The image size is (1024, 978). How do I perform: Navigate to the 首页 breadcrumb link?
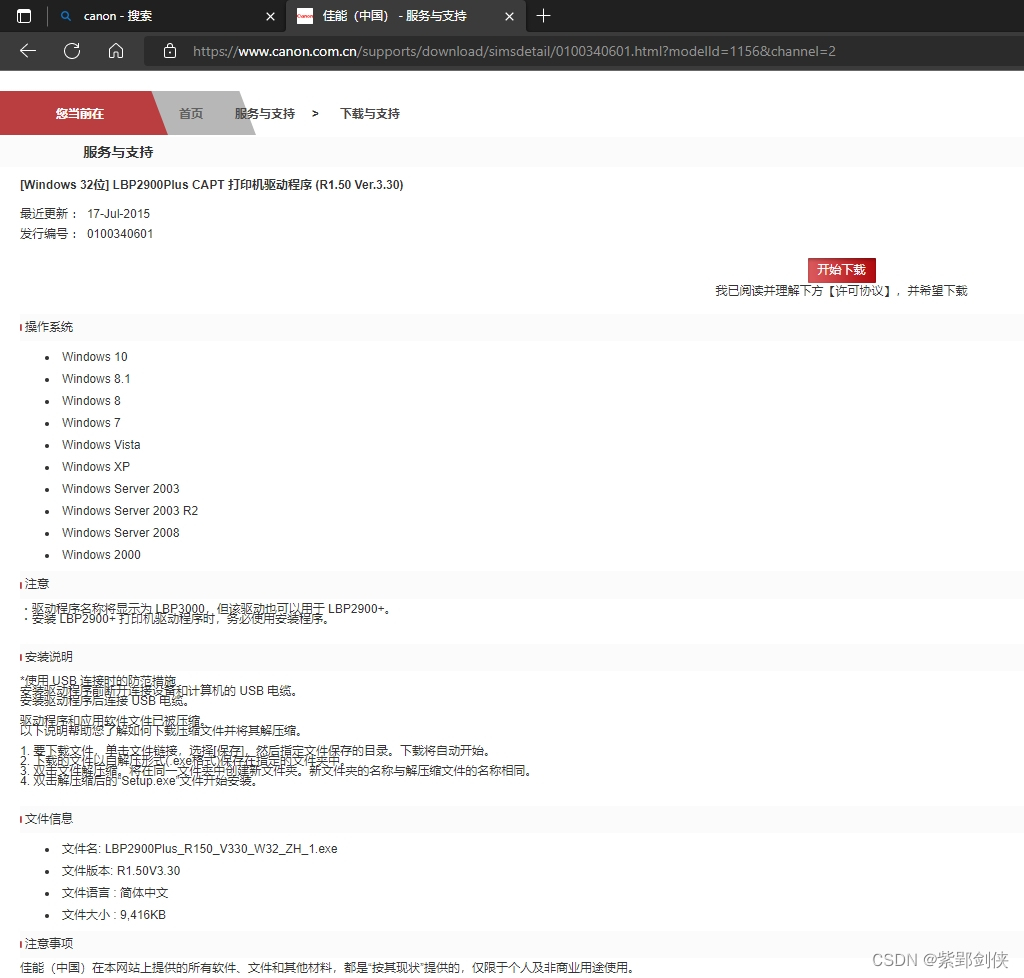coord(190,113)
